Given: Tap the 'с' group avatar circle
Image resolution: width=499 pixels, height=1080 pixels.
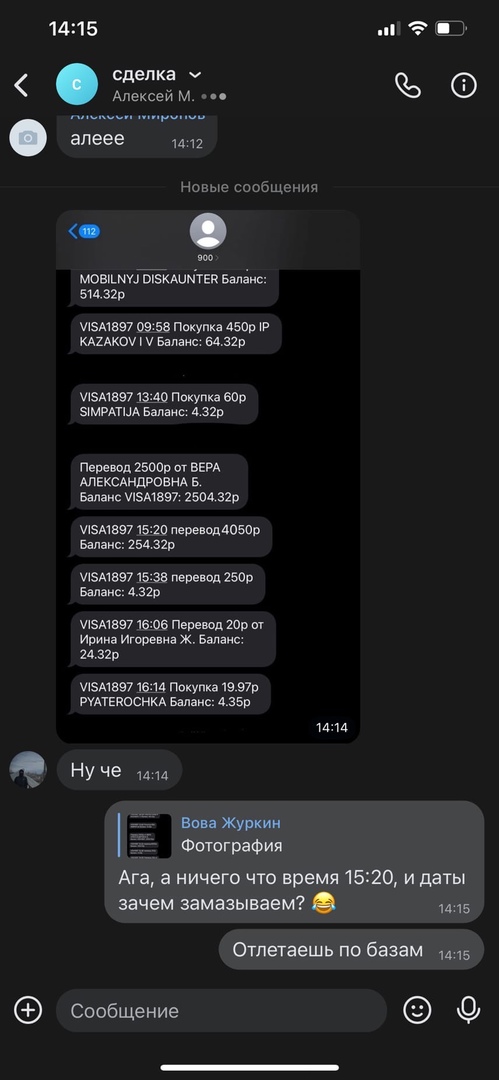Looking at the screenshot, I should 77,84.
